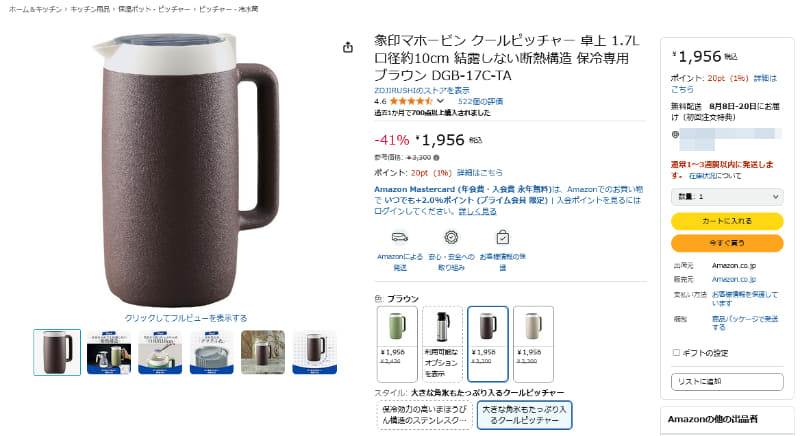Click the Amazon delivery truck icon
This screenshot has width=800, height=436.
[399, 237]
